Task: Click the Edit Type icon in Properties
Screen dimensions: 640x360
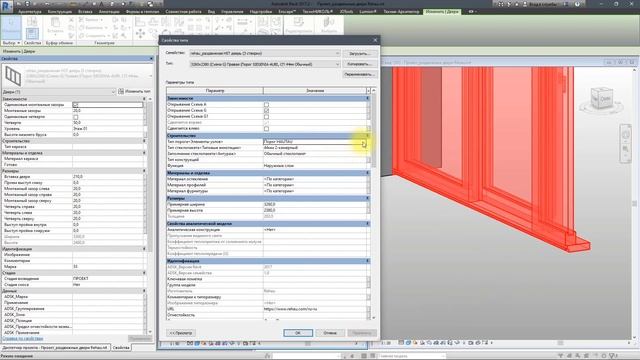Action: (121, 91)
